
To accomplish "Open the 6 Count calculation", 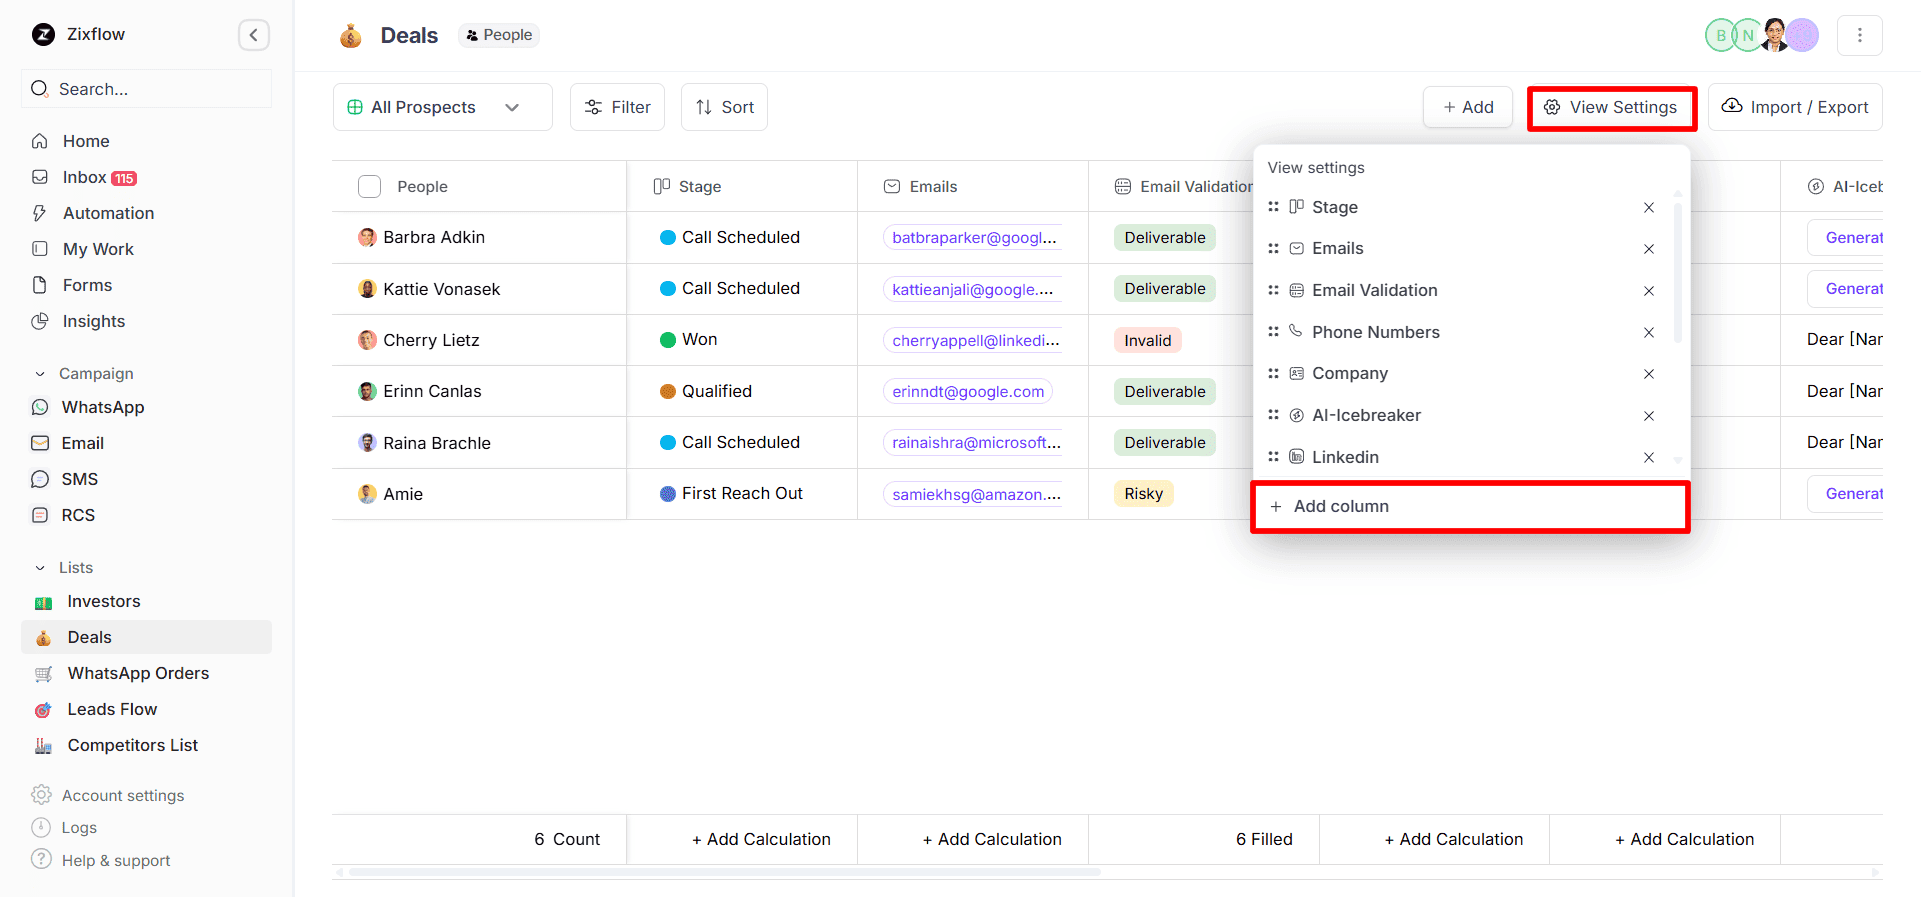I will tap(567, 839).
